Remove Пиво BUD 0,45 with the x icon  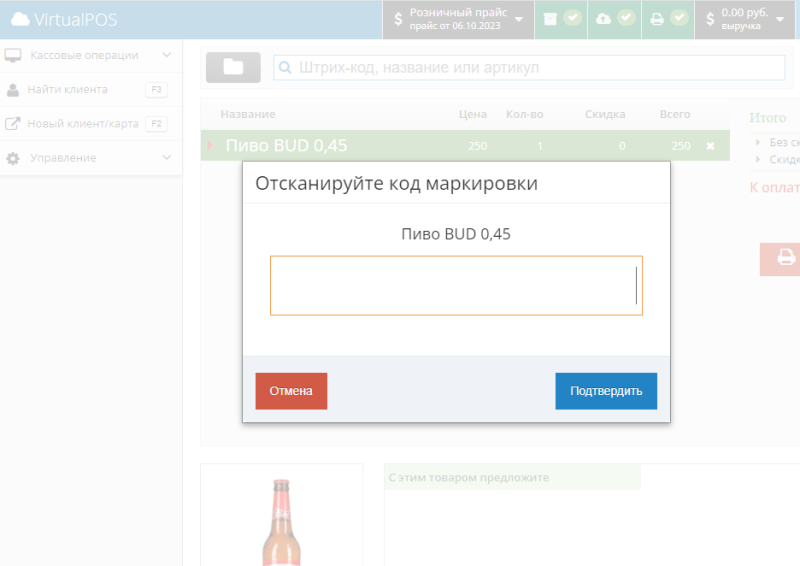coord(710,146)
